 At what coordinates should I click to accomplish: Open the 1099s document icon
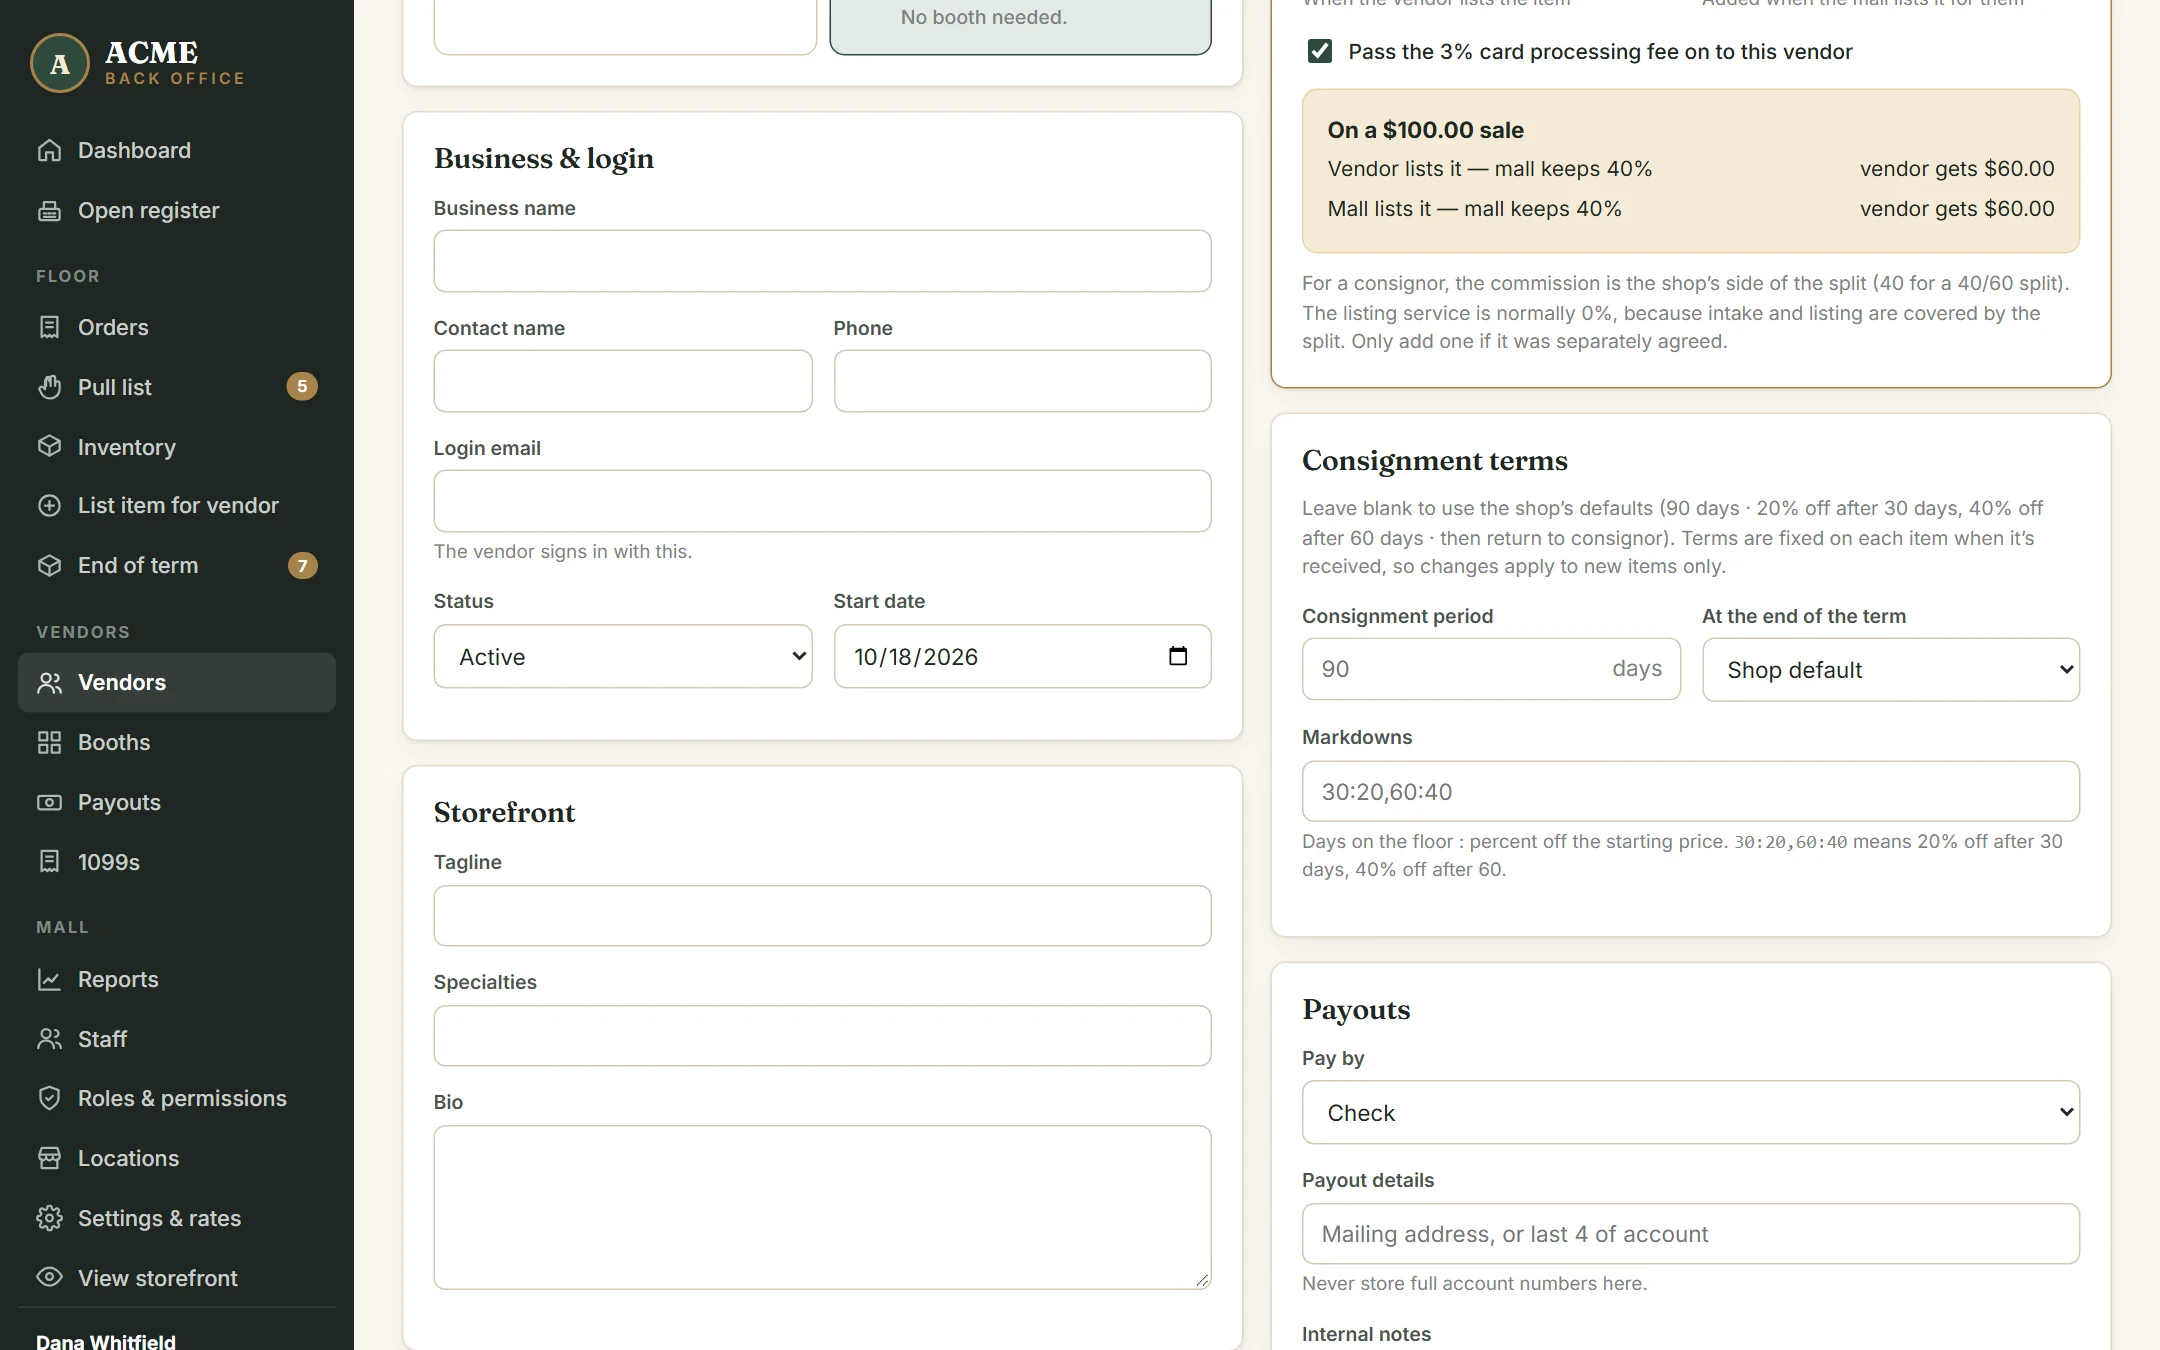[49, 861]
